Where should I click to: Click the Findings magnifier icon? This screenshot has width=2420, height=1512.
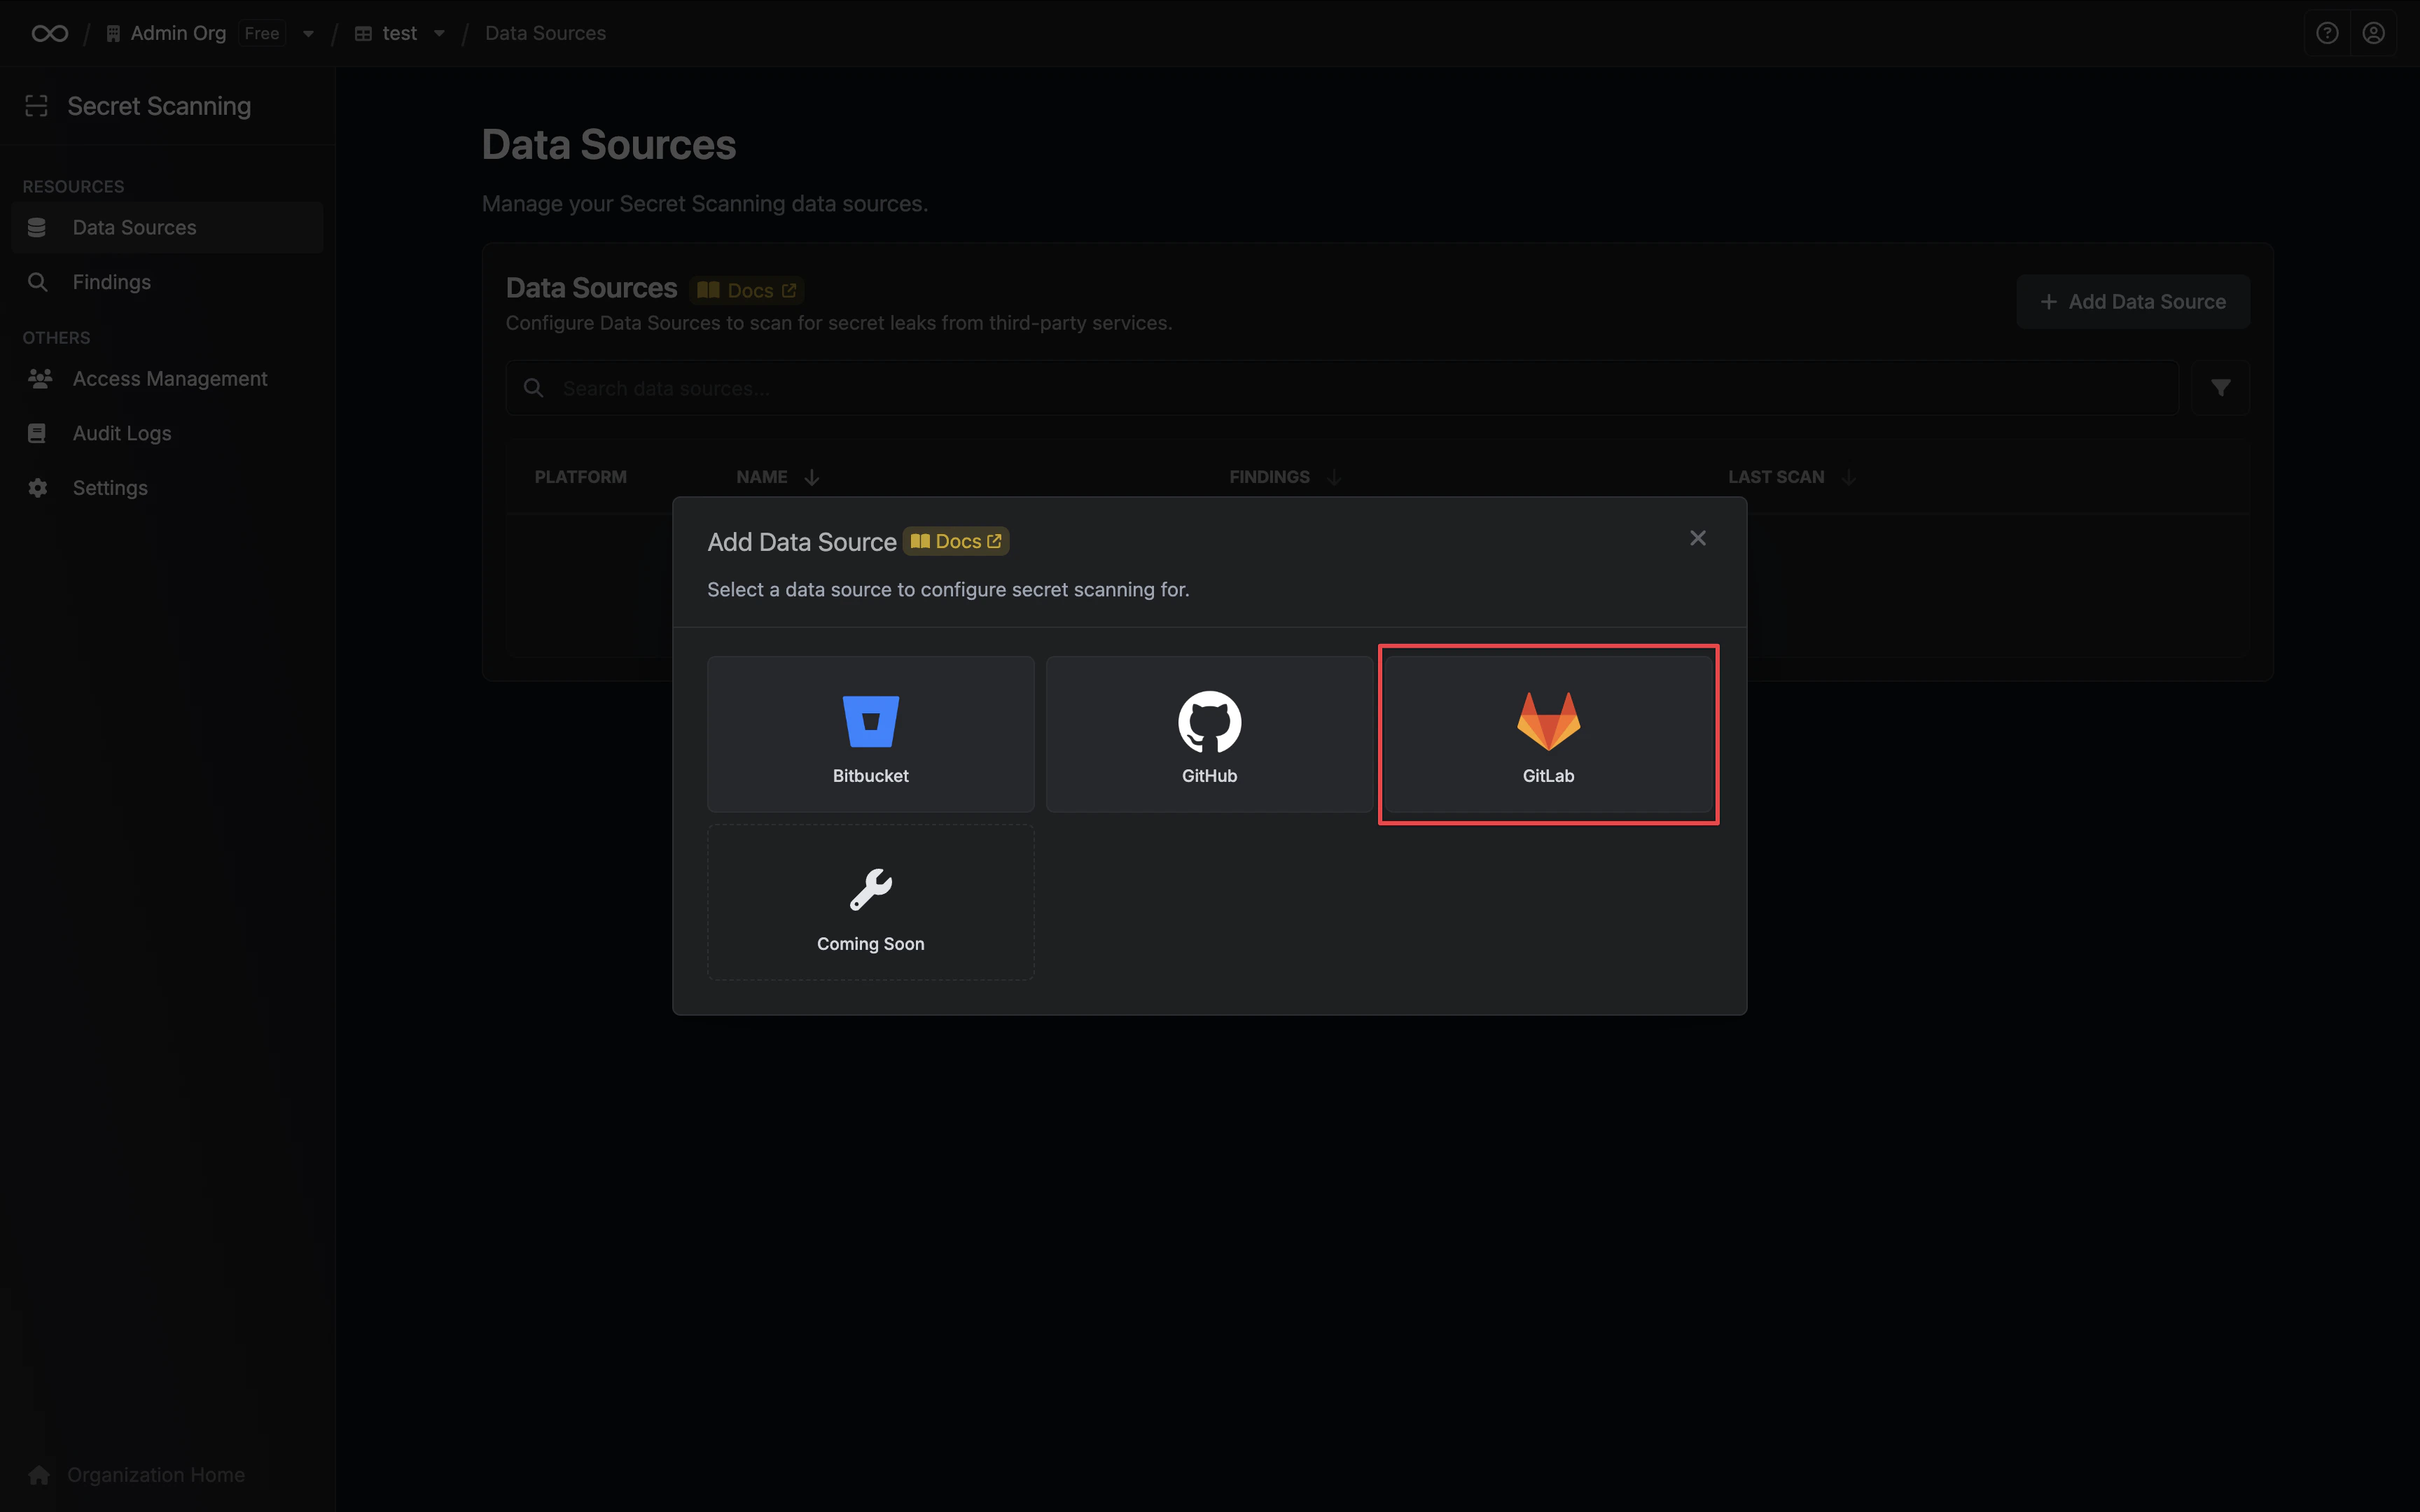(37, 282)
